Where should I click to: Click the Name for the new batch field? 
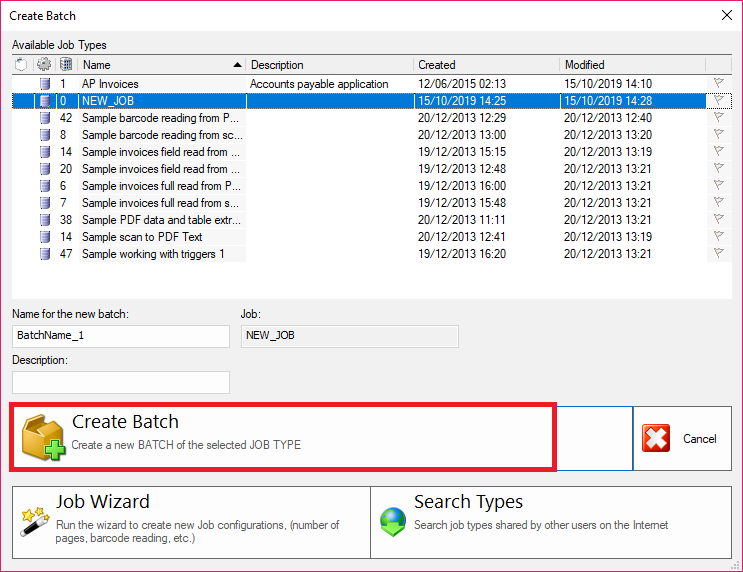(121, 336)
